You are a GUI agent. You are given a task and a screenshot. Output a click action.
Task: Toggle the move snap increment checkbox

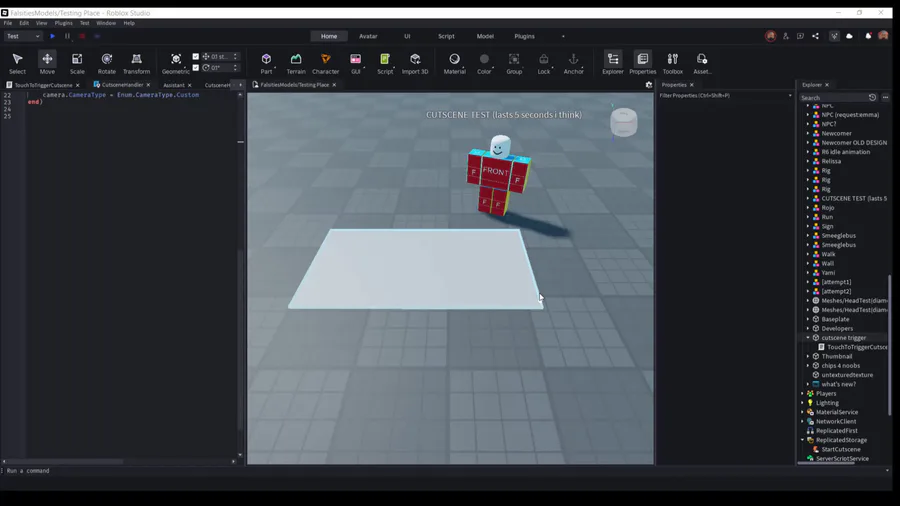coord(196,56)
